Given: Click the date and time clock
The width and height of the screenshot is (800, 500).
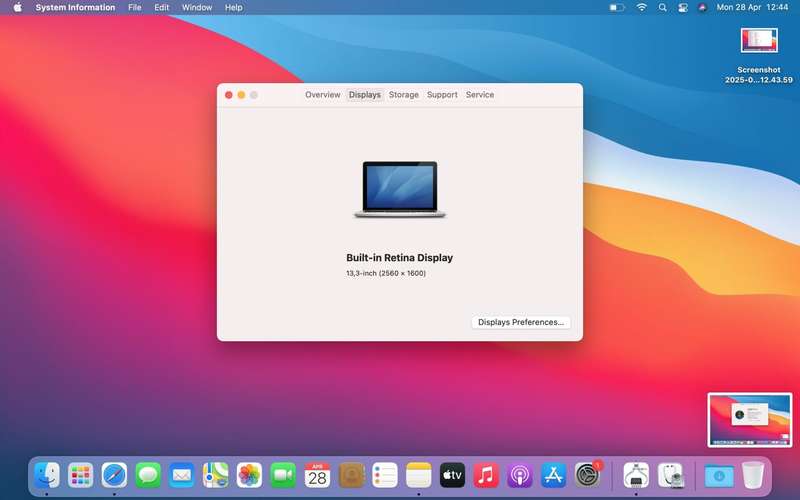Looking at the screenshot, I should (752, 8).
